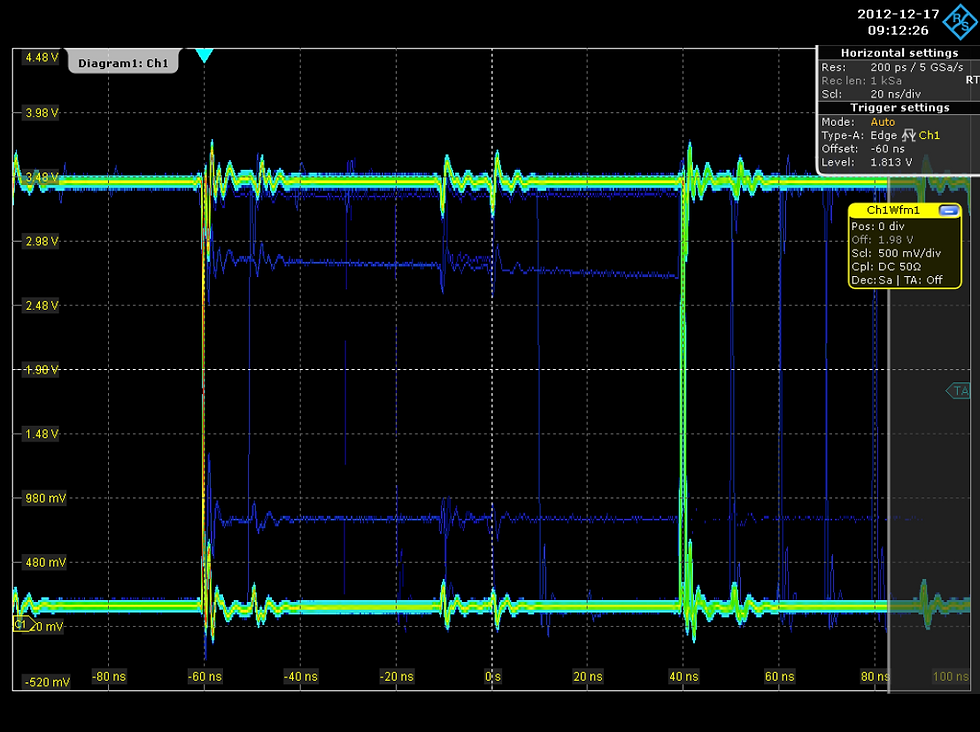Click Off: 1.98 V in Ch1Wfm1
The height and width of the screenshot is (732, 980).
click(882, 239)
